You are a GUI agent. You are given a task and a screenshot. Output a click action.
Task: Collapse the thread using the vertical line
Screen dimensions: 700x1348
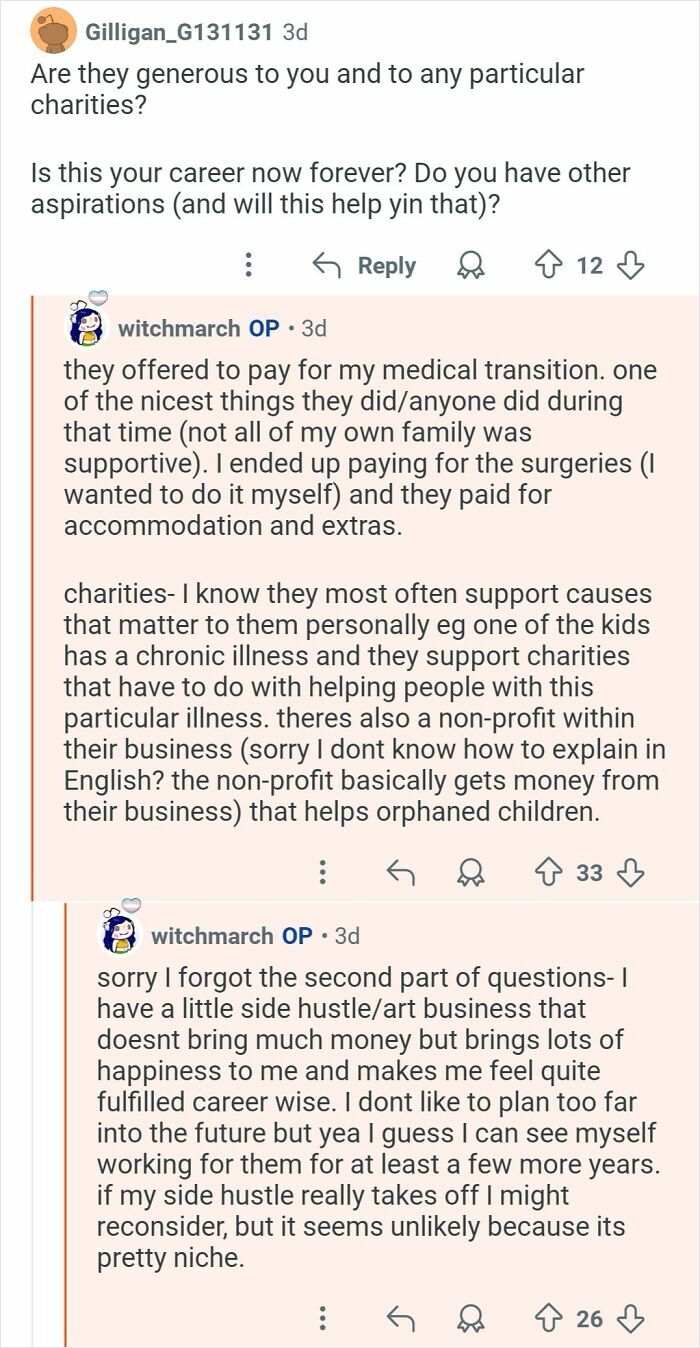37,700
